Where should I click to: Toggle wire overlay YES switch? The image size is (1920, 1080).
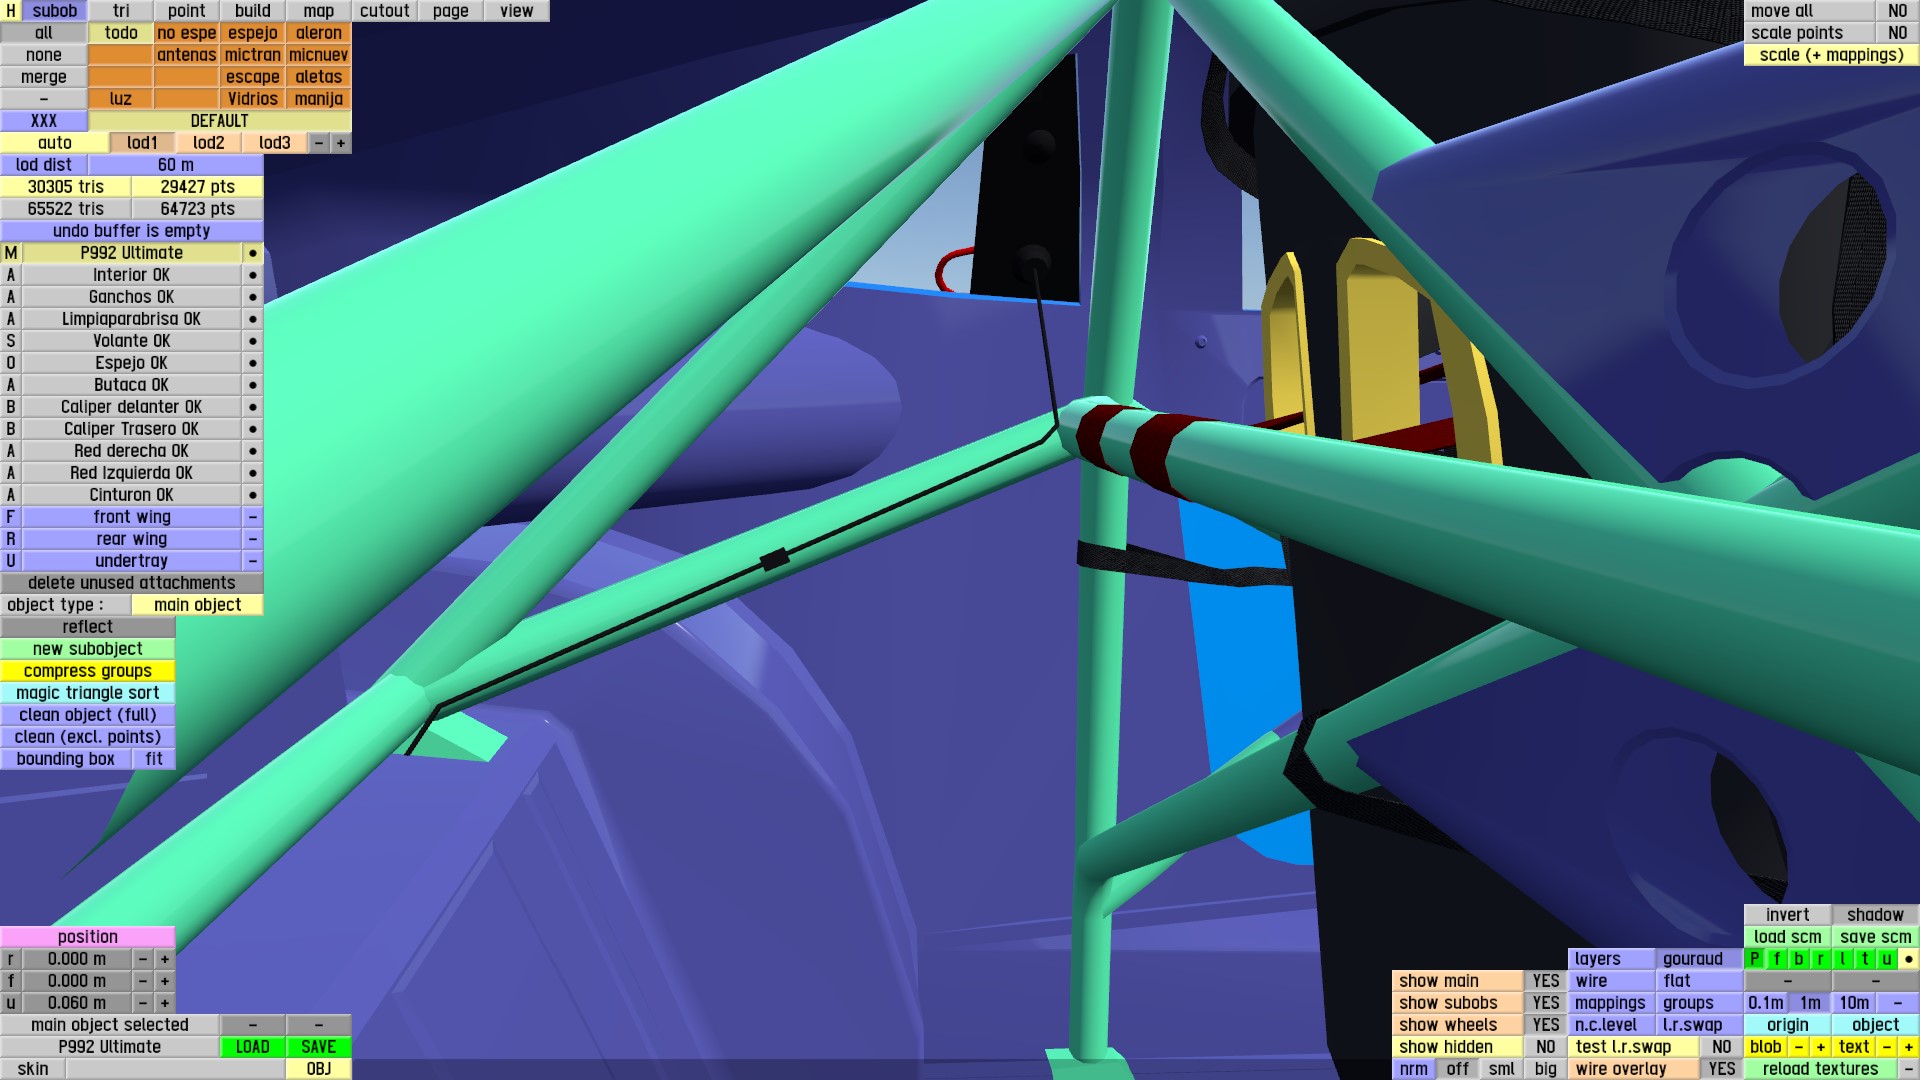coord(1721,1069)
